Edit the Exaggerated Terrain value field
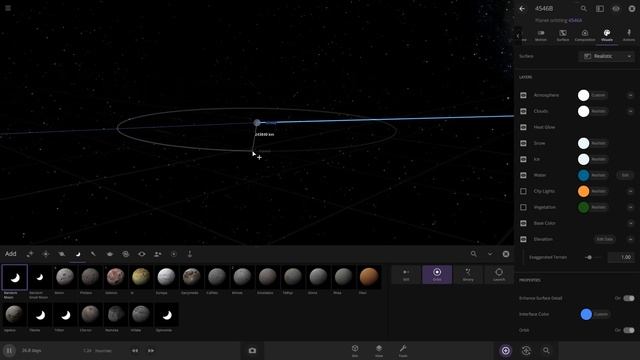Image resolution: width=640 pixels, height=360 pixels. (x=621, y=257)
